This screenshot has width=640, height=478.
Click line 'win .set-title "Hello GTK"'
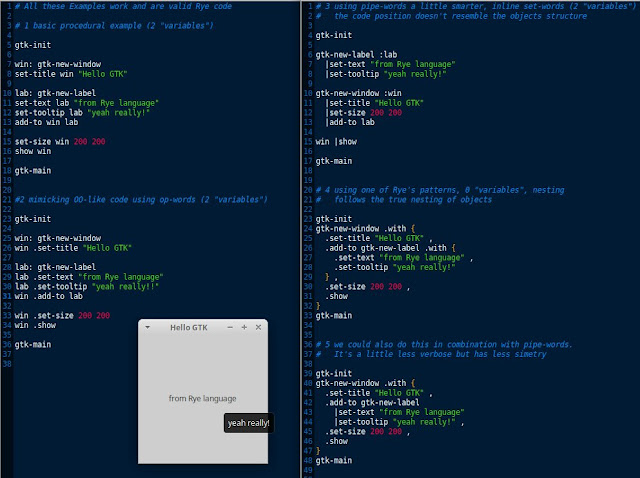coord(73,248)
